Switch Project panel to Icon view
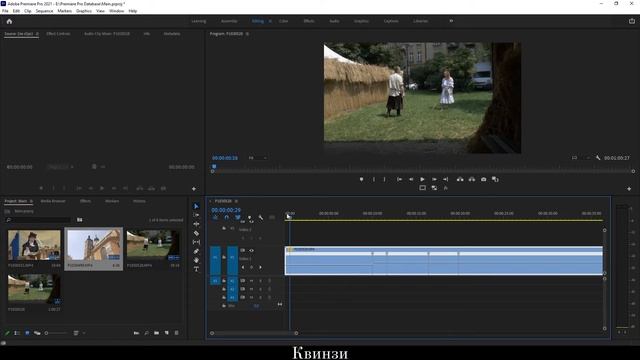This screenshot has height=360, width=640. pyautogui.click(x=27, y=333)
